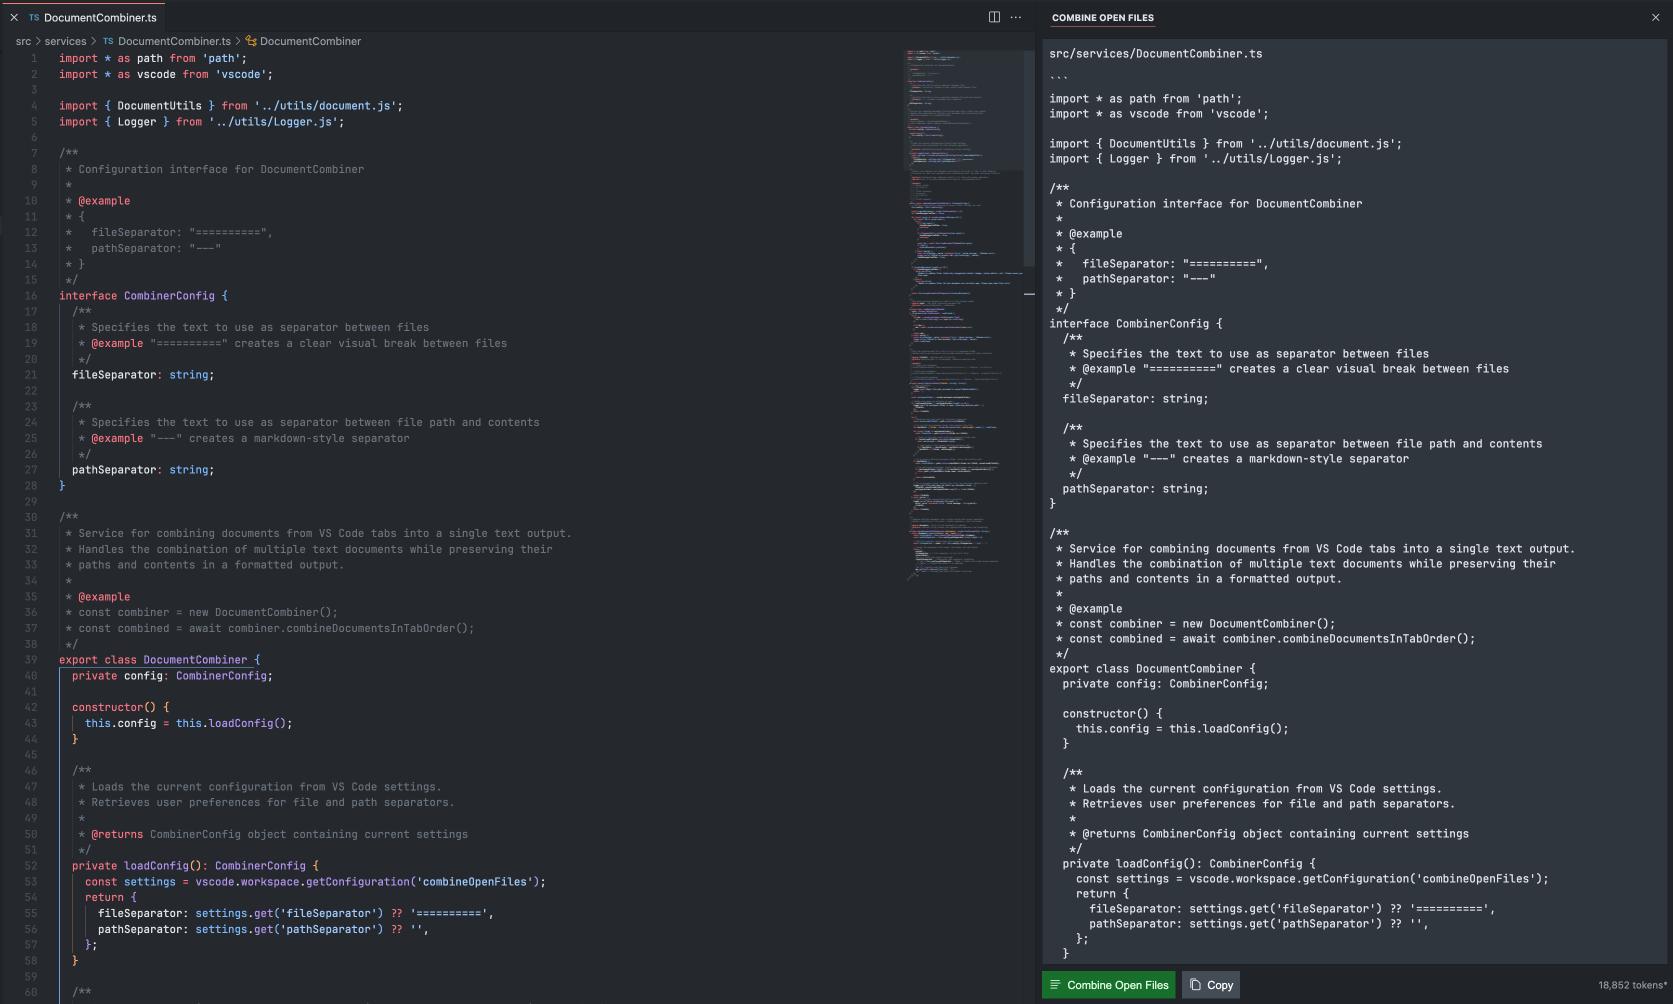The image size is (1673, 1004).
Task: Click the Logger import on editor line 5
Action: coord(202,122)
